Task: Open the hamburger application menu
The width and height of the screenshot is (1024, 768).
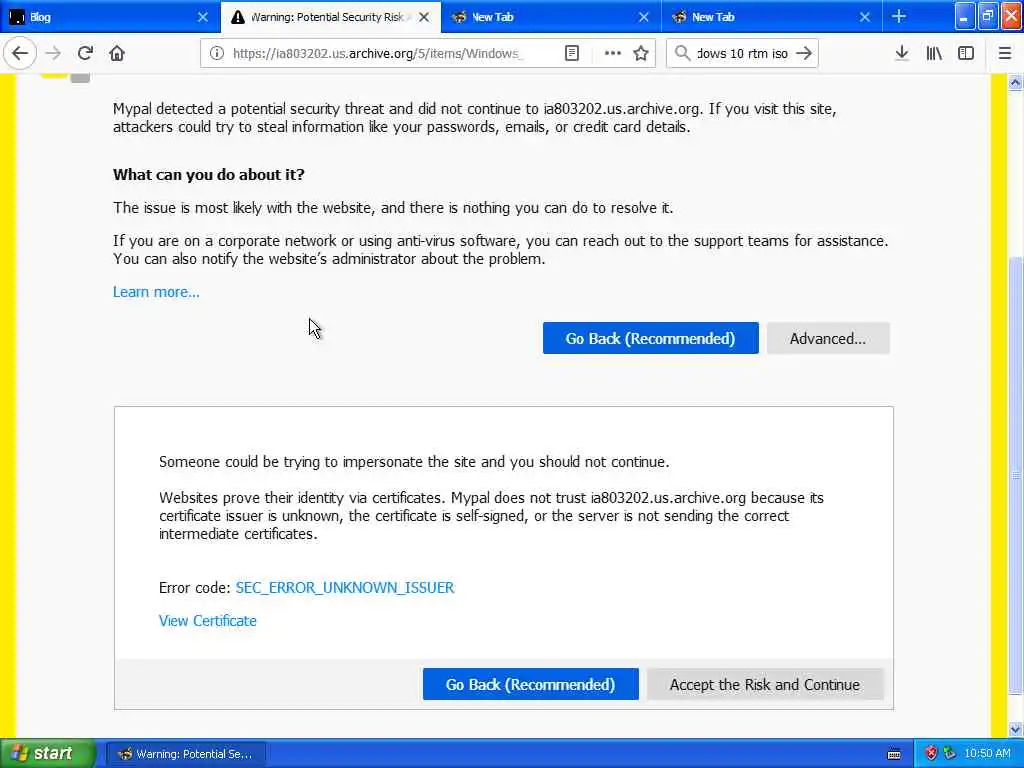Action: tap(1004, 54)
